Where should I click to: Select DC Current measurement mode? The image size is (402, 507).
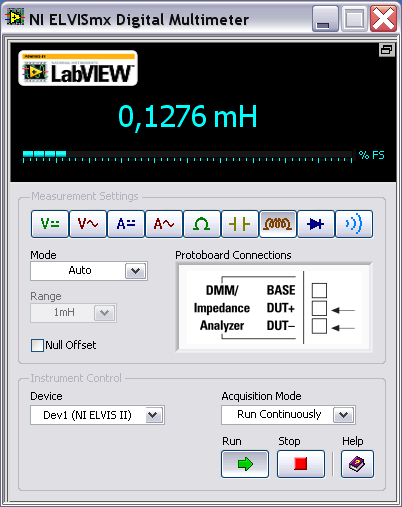pyautogui.click(x=126, y=224)
